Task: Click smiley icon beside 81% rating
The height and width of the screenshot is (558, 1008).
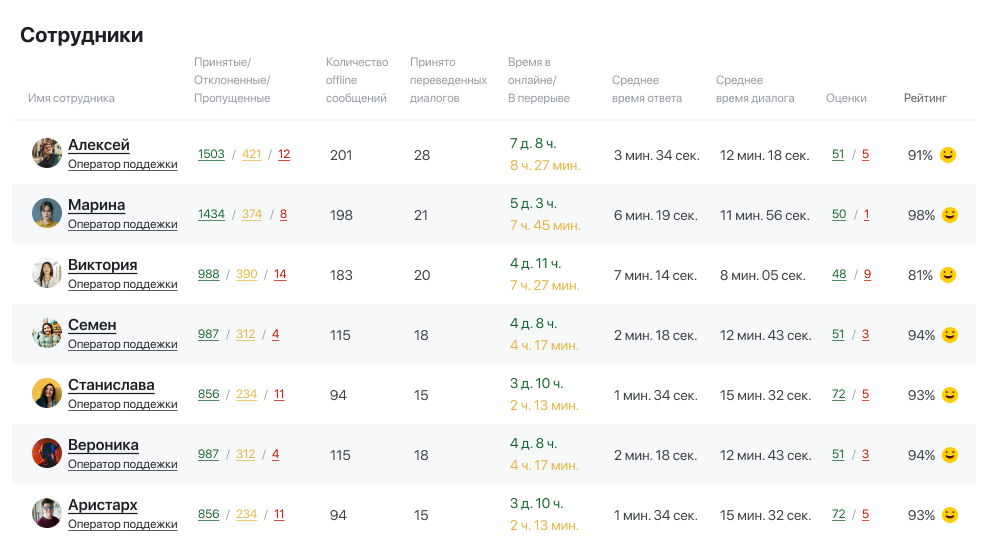Action: click(x=950, y=275)
